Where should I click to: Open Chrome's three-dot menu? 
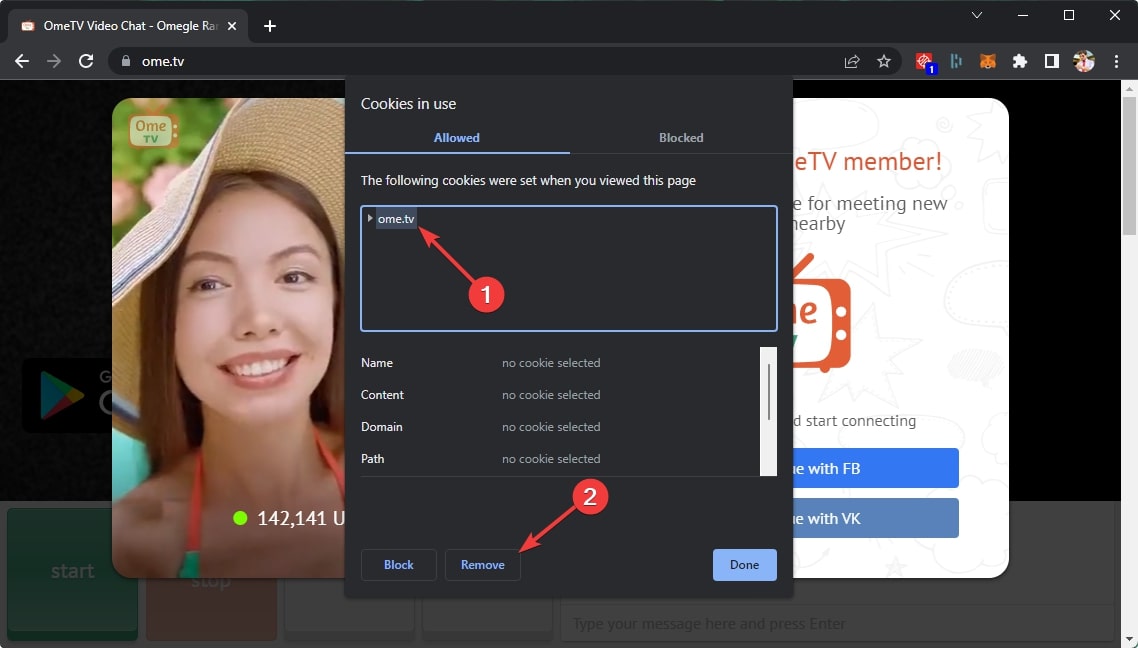[x=1117, y=61]
